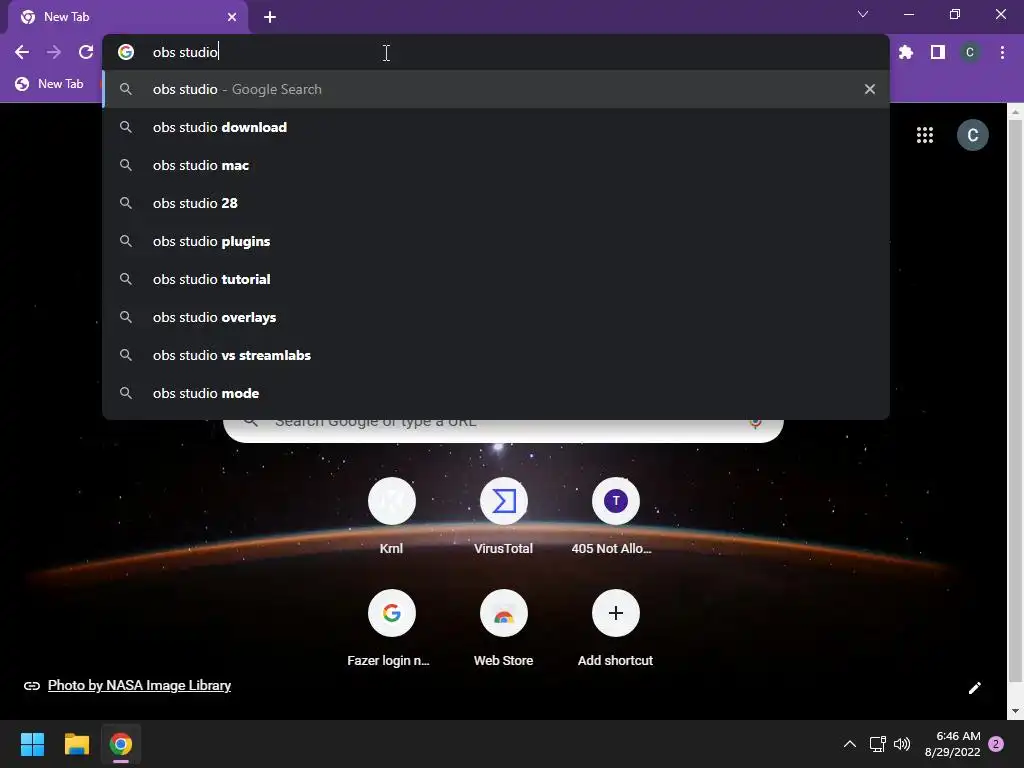Open New Tab bookmark in bookmarks bar
Screen dimensions: 1024x768
point(50,84)
